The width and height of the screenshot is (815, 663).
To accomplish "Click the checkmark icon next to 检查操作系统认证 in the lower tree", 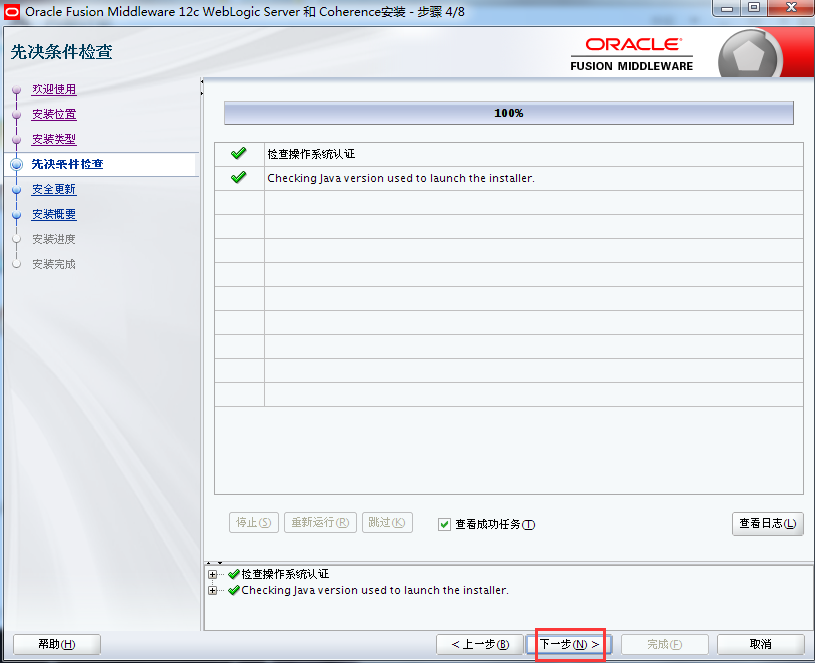I will tap(234, 574).
